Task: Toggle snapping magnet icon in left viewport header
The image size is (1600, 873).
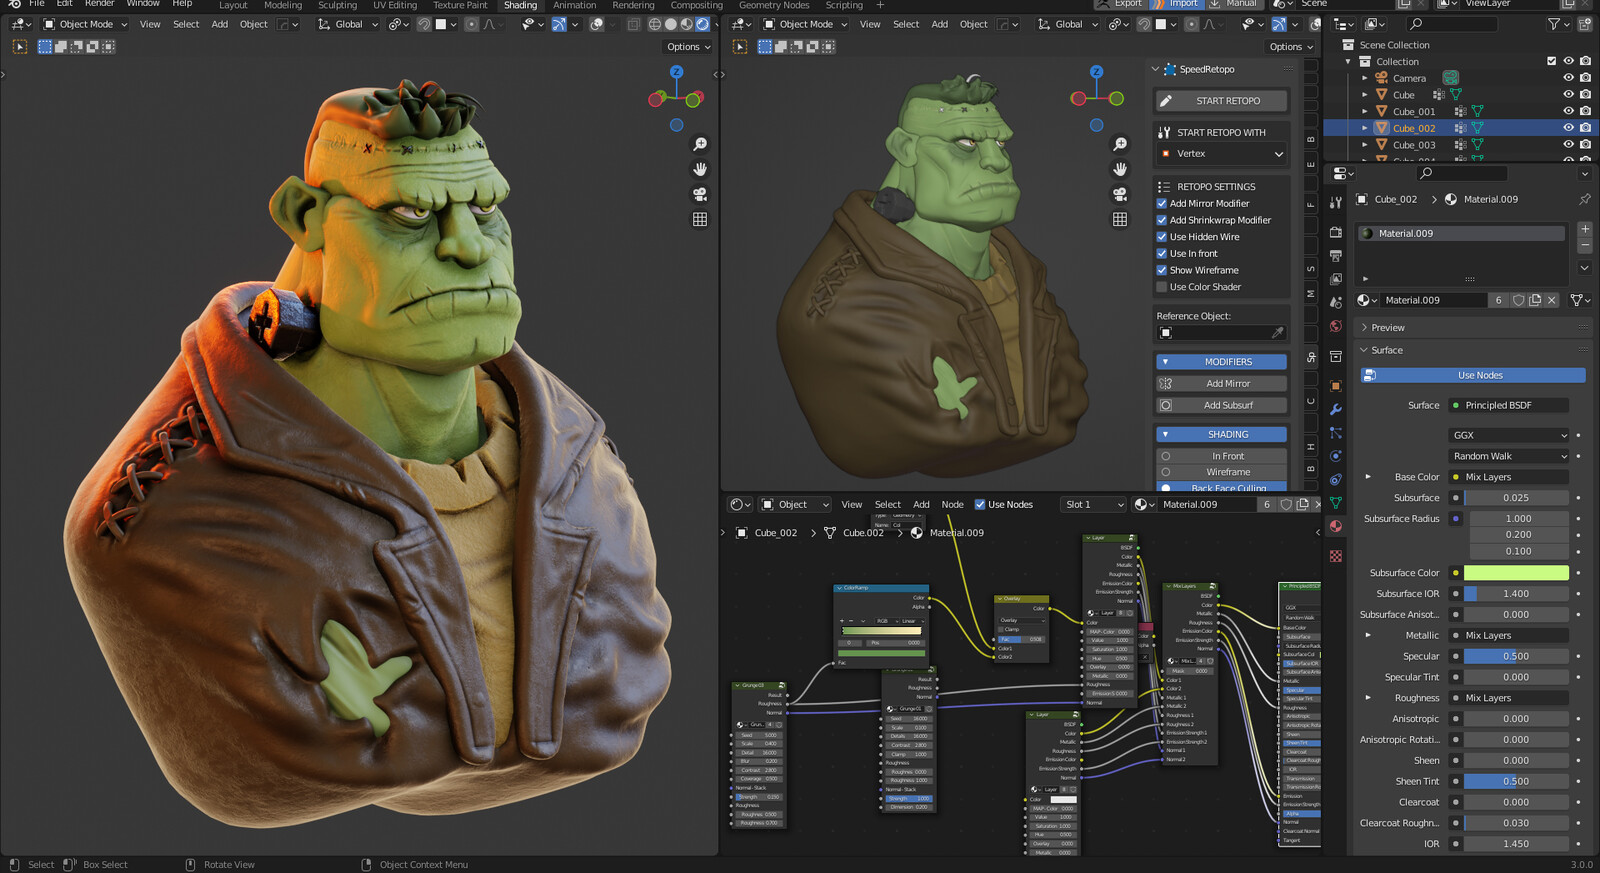Action: pyautogui.click(x=424, y=24)
